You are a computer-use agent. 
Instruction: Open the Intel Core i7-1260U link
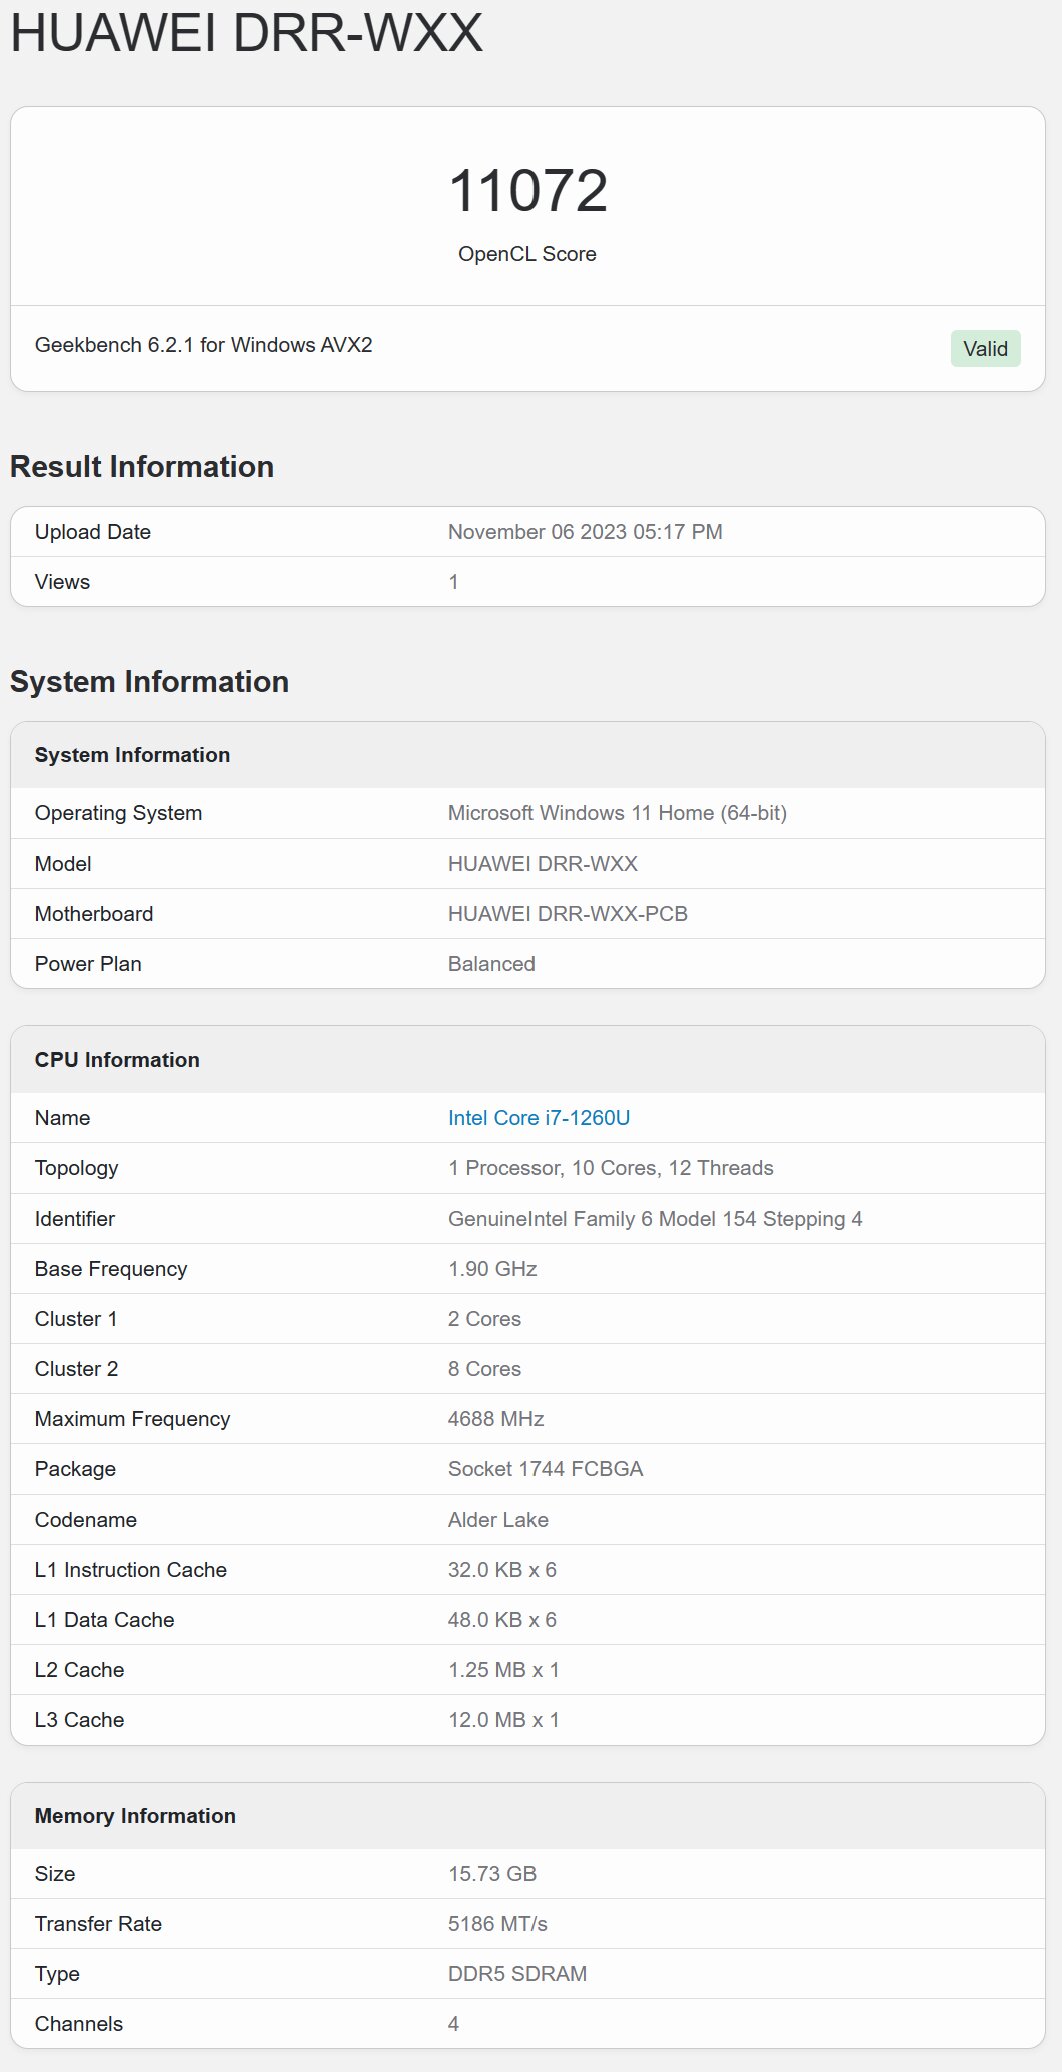point(539,1118)
